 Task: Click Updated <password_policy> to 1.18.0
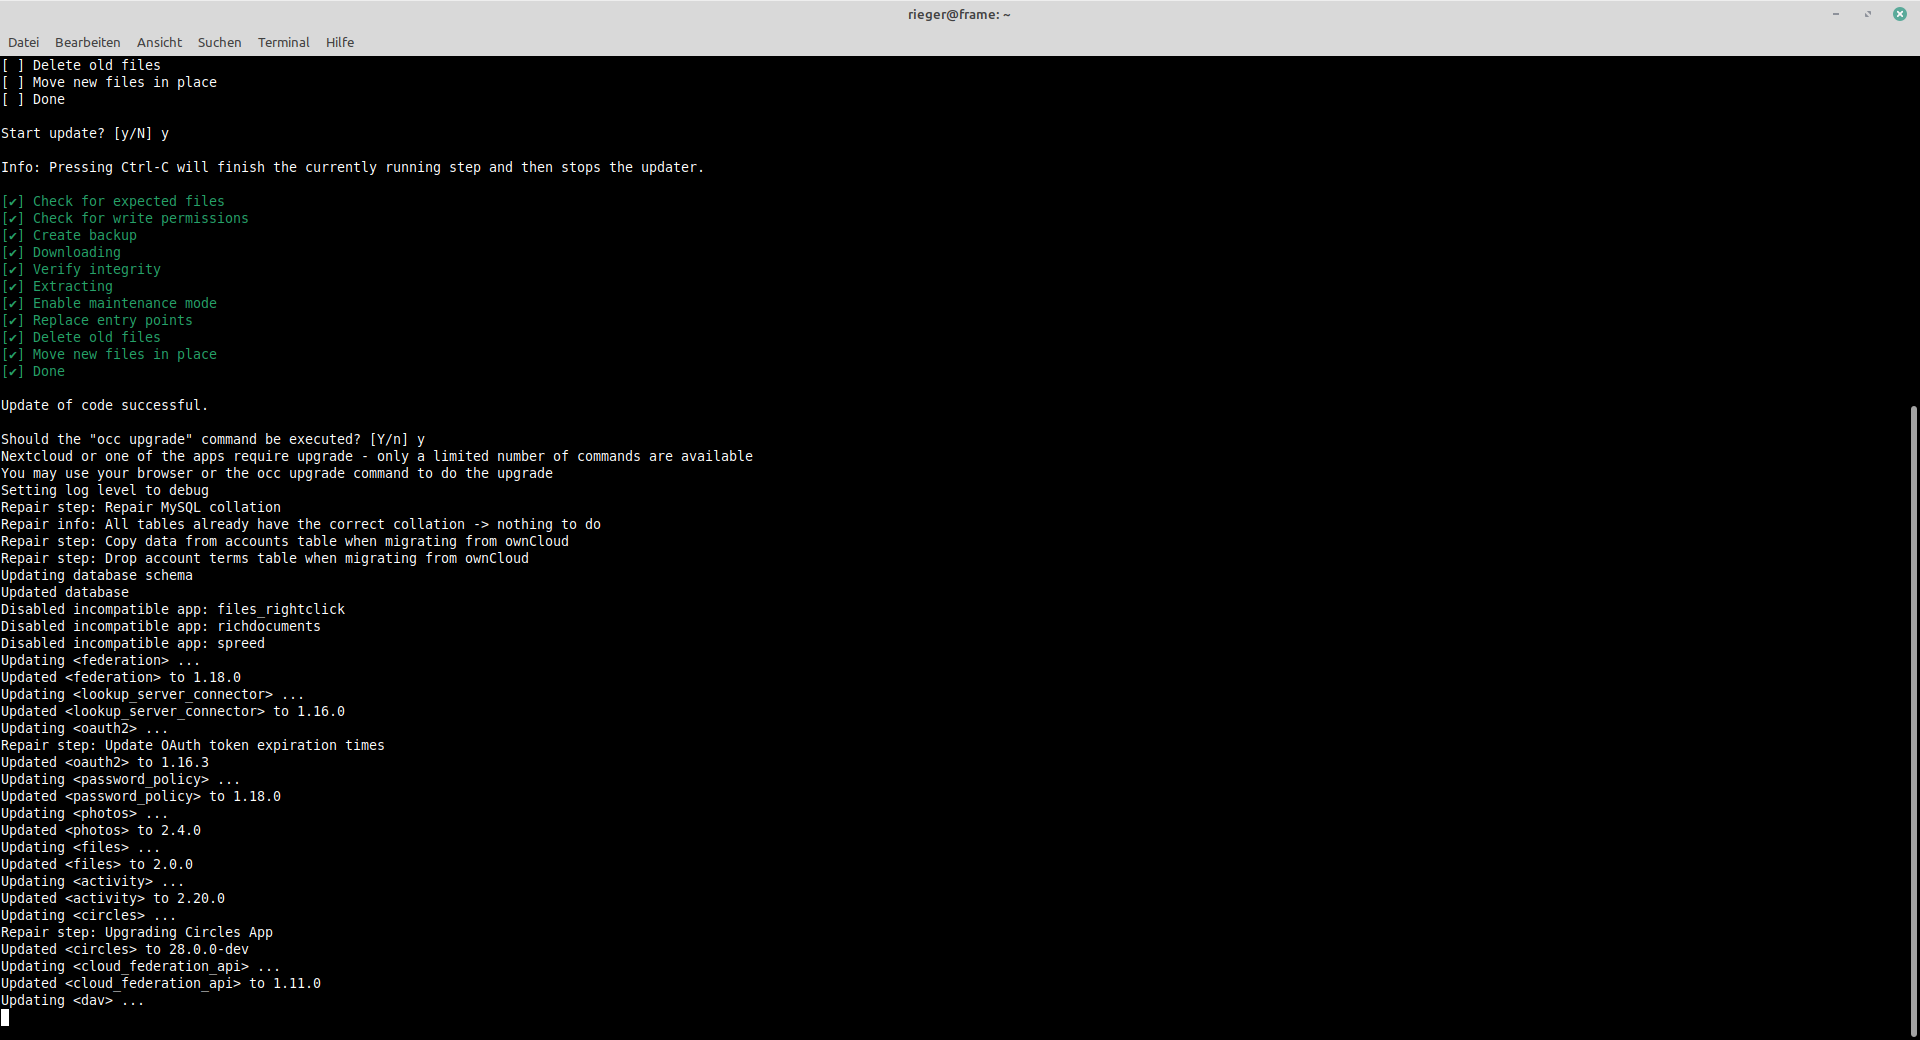tap(141, 796)
